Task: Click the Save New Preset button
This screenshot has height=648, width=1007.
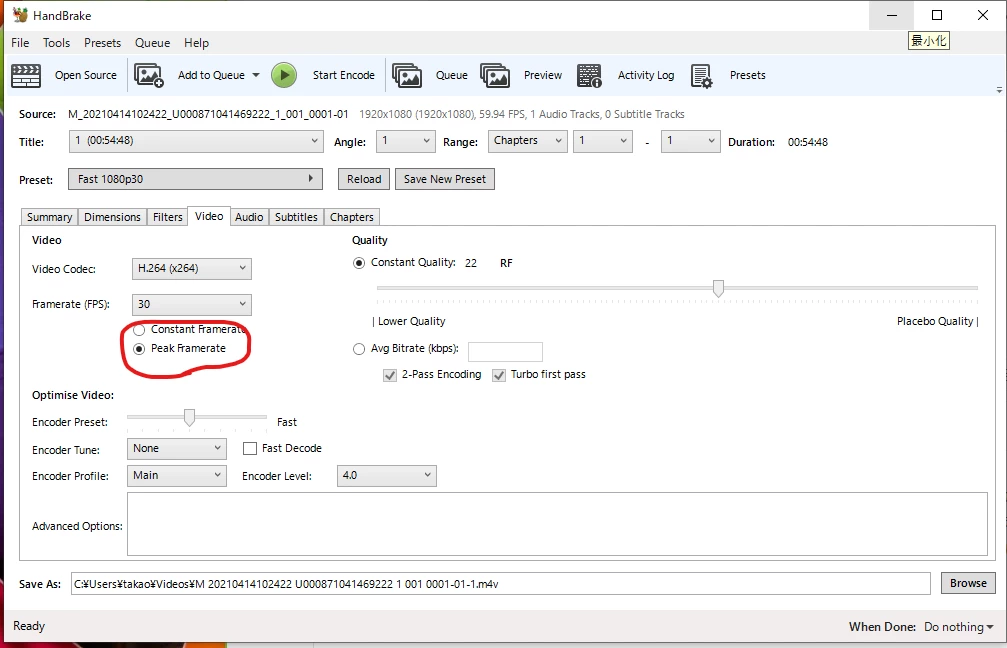Action: 444,179
